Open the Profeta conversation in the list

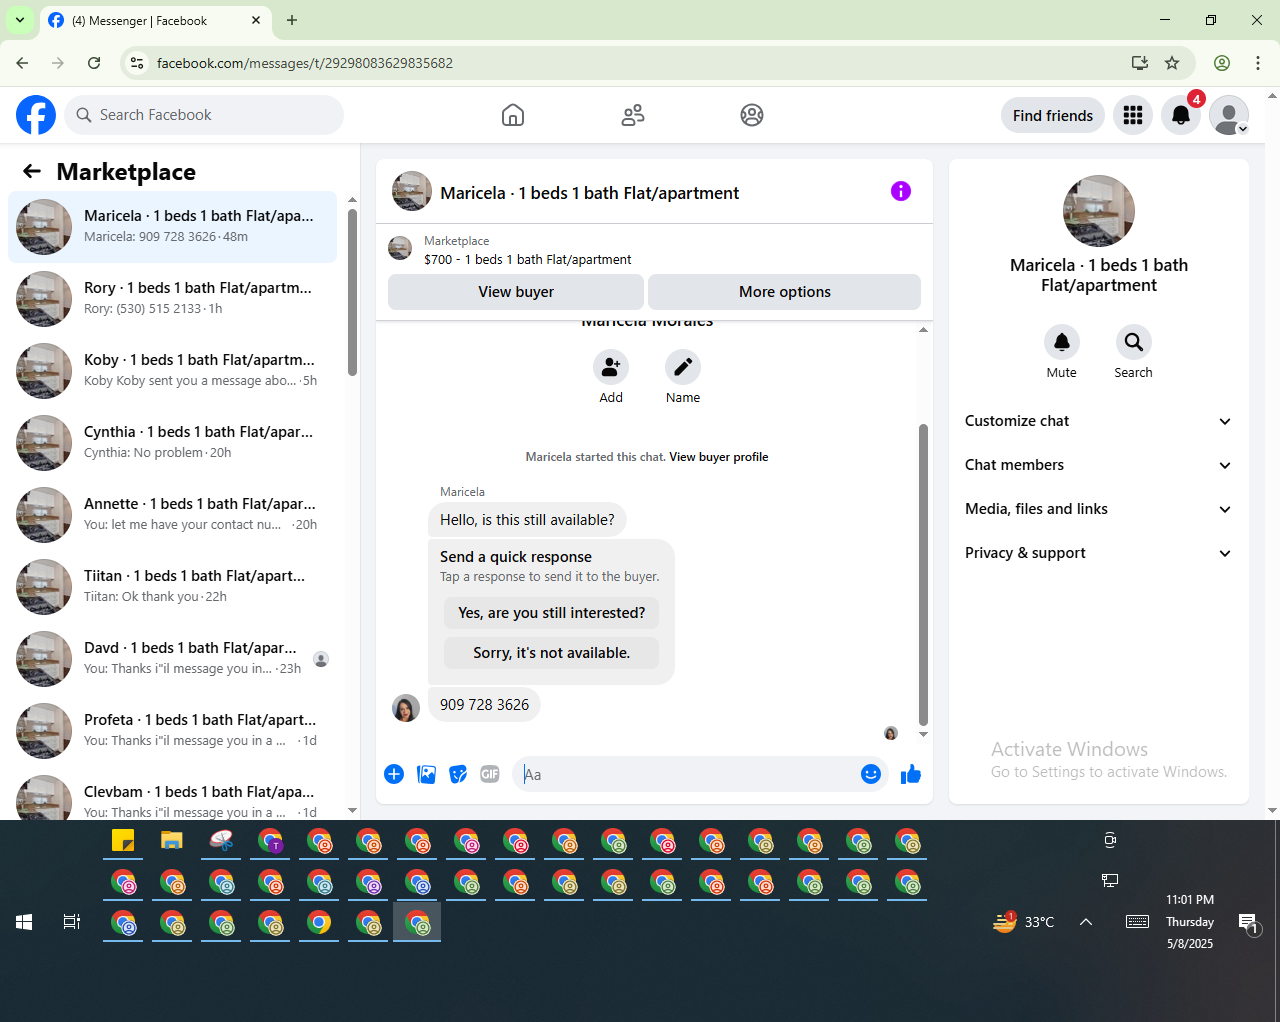click(172, 731)
